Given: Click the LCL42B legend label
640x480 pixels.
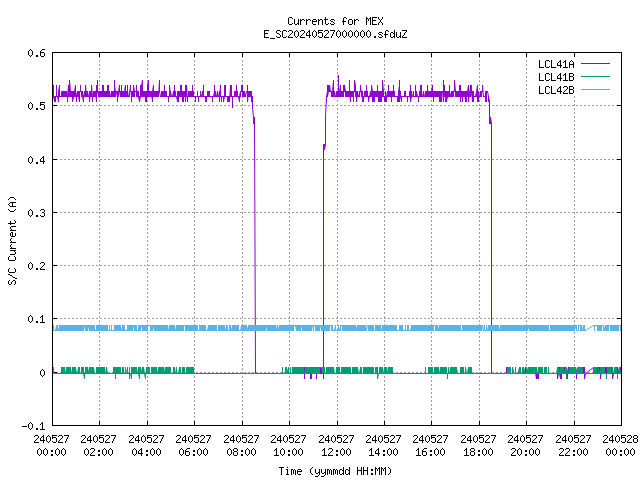Looking at the screenshot, I should pyautogui.click(x=556, y=90).
